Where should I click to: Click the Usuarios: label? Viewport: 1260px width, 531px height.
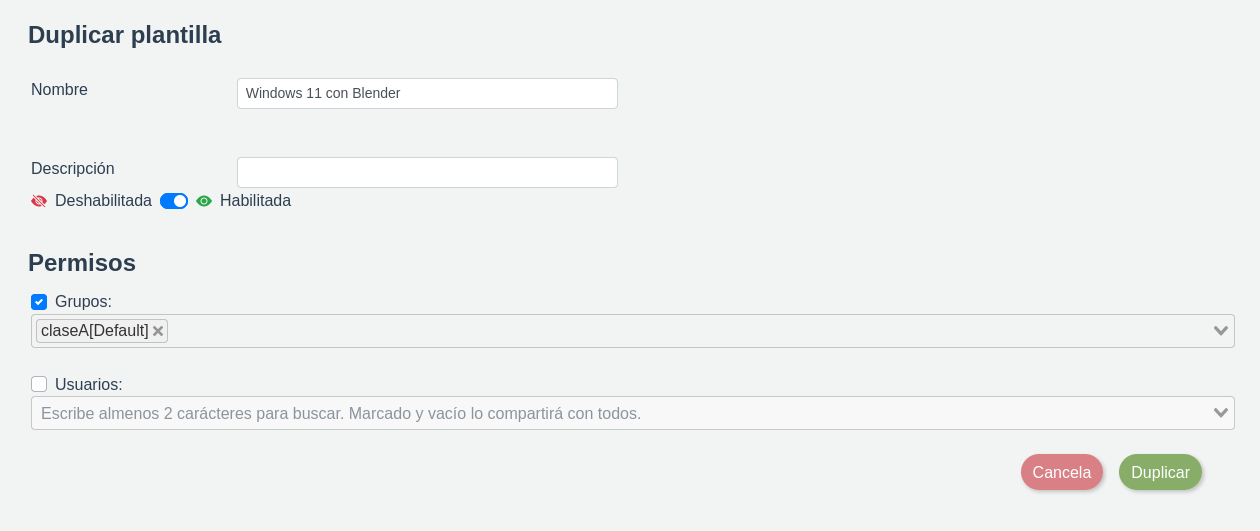pos(89,384)
